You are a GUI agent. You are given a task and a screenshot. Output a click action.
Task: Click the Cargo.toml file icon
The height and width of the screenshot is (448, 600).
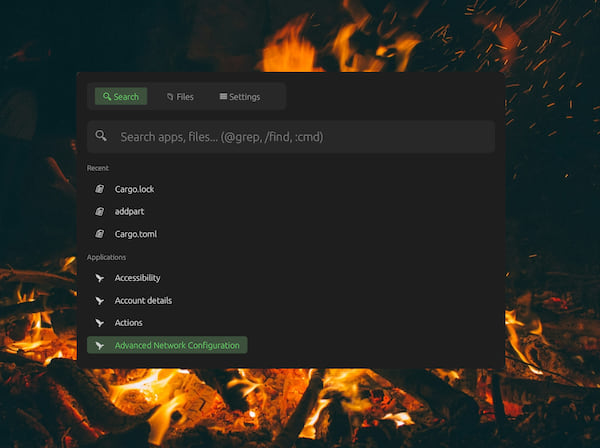(99, 234)
